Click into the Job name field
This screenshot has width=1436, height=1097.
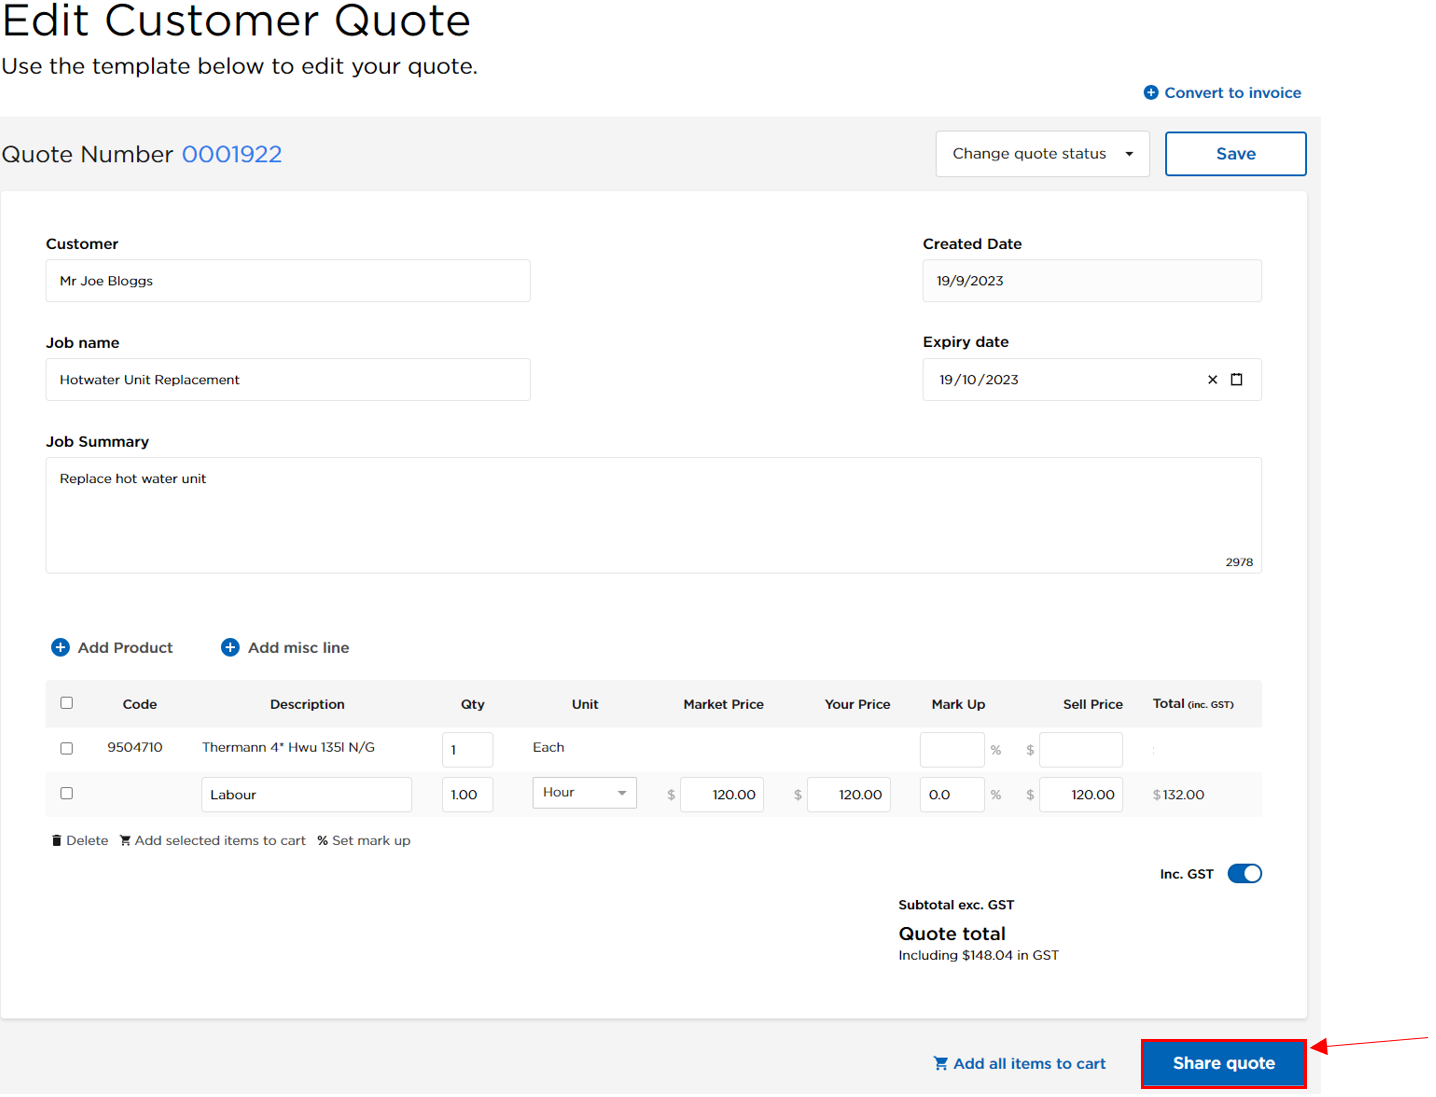(288, 380)
